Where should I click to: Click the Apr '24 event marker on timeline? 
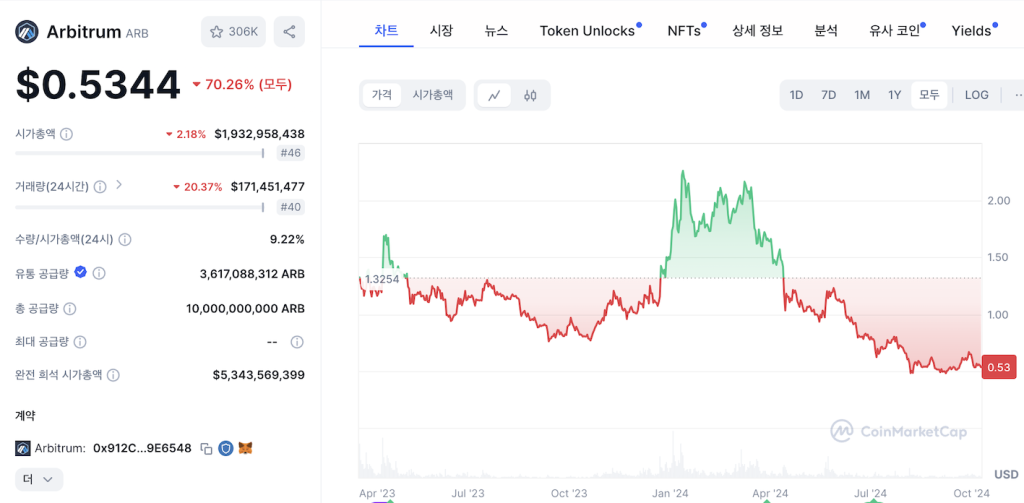(766, 500)
